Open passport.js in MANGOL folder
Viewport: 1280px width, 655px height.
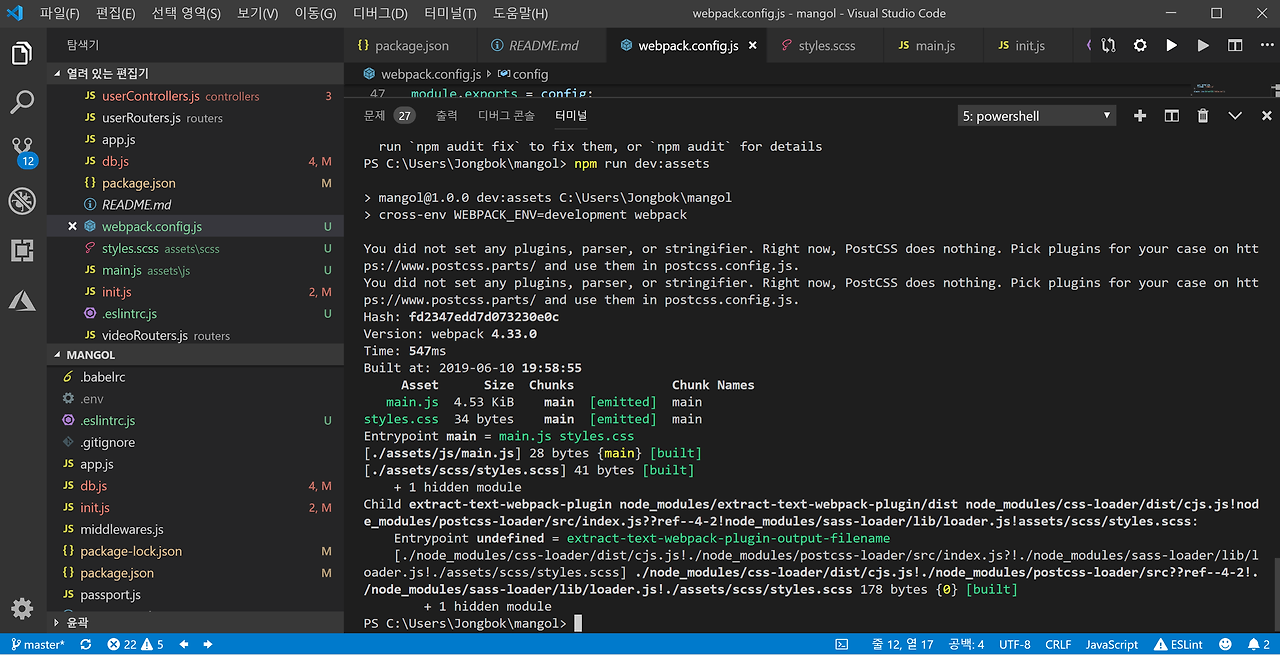pos(195,595)
